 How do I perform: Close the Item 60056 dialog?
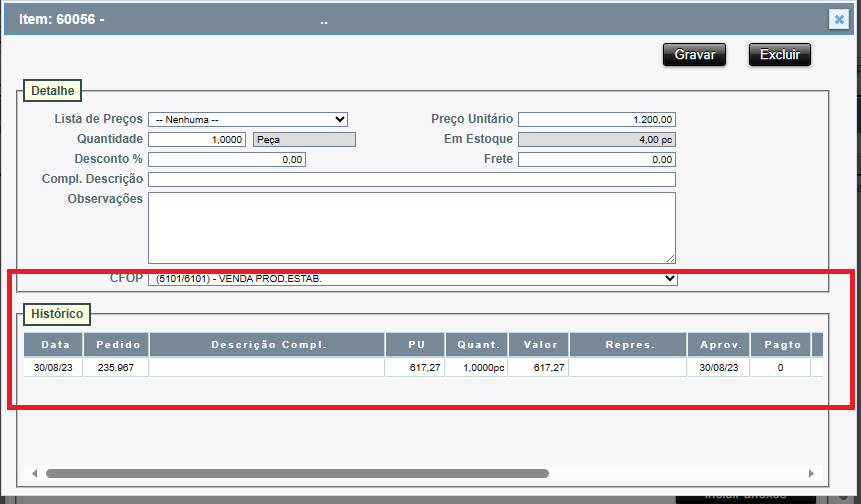pos(839,19)
